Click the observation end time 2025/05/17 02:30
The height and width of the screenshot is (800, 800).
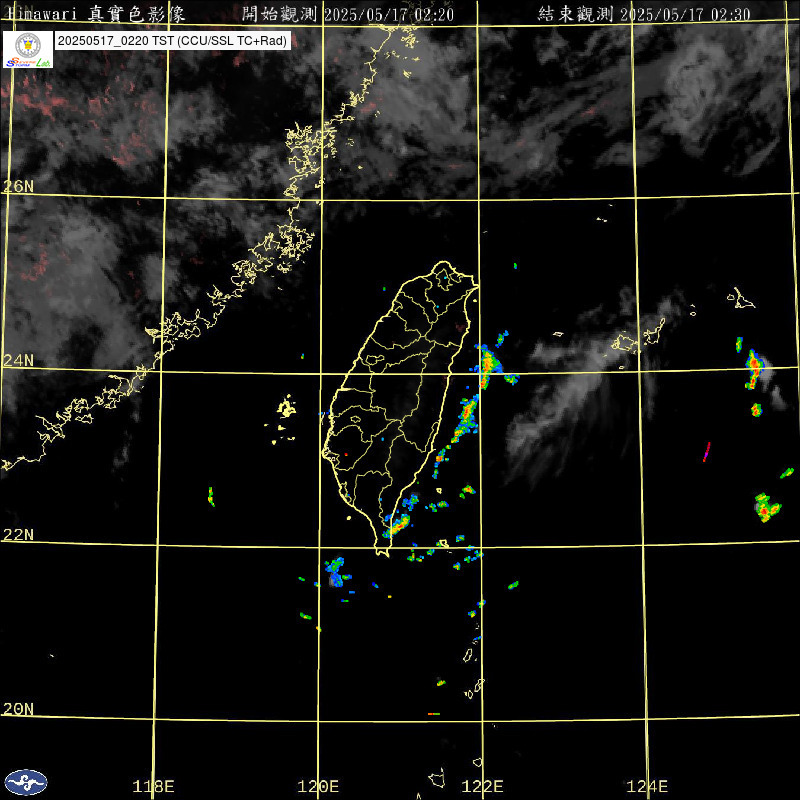point(685,14)
